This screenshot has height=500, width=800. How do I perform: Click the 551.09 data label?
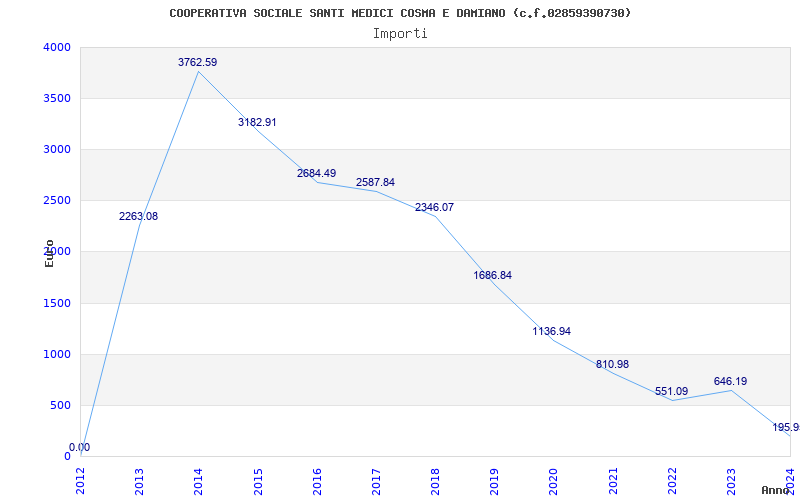point(671,391)
